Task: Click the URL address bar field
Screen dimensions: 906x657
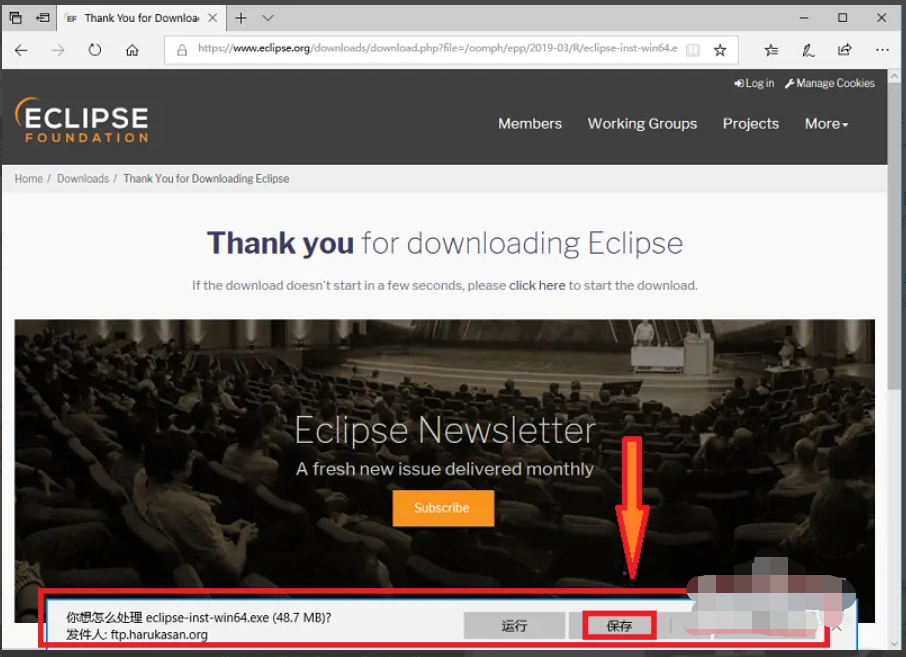Action: coord(430,49)
